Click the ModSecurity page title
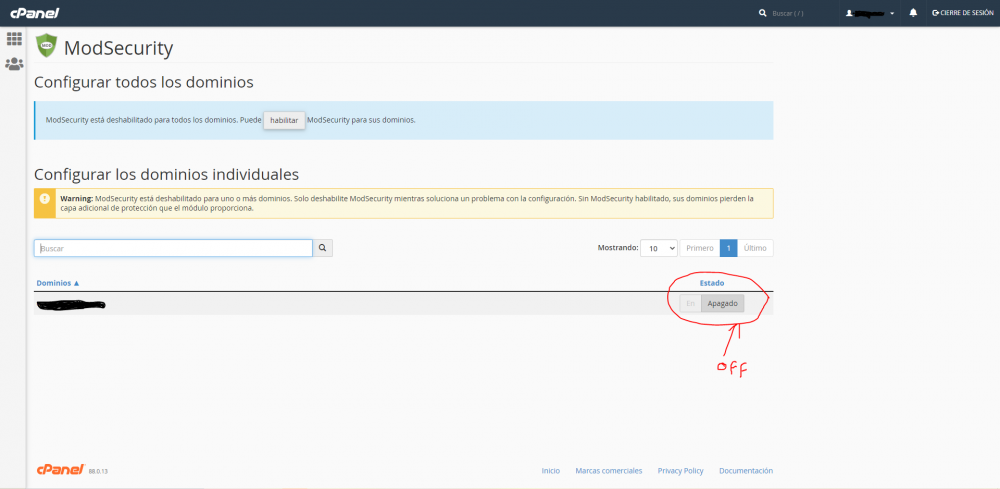This screenshot has height=489, width=1000. [119, 48]
